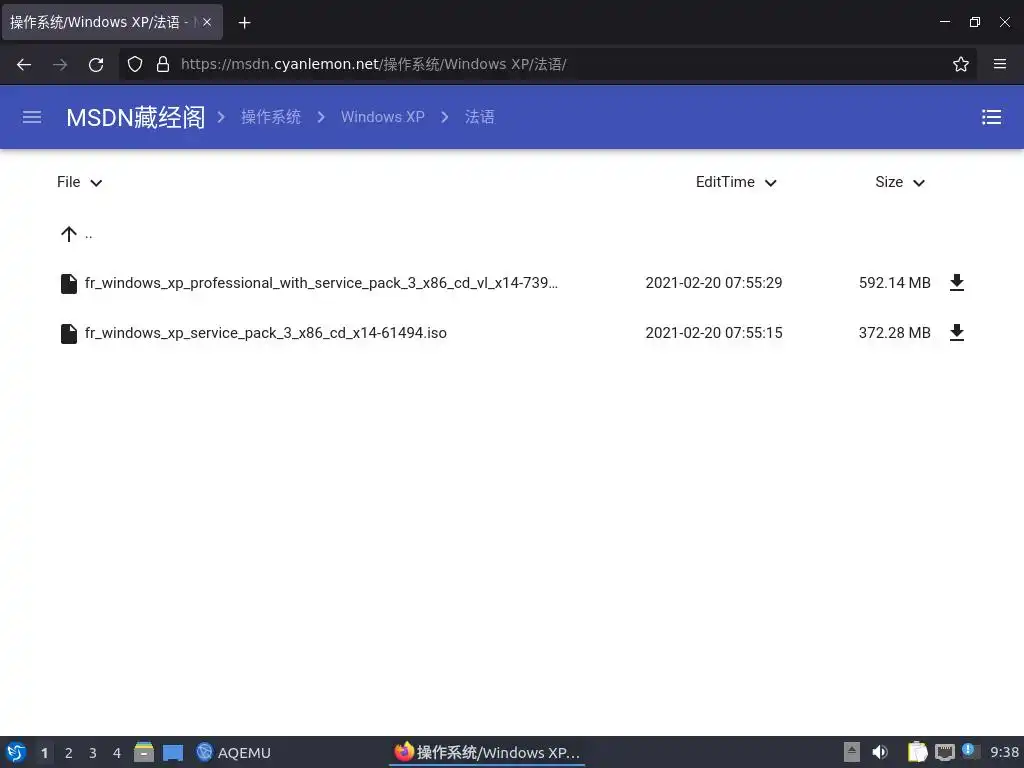
Task: Open the shield tracking protection icon
Action: pos(135,64)
